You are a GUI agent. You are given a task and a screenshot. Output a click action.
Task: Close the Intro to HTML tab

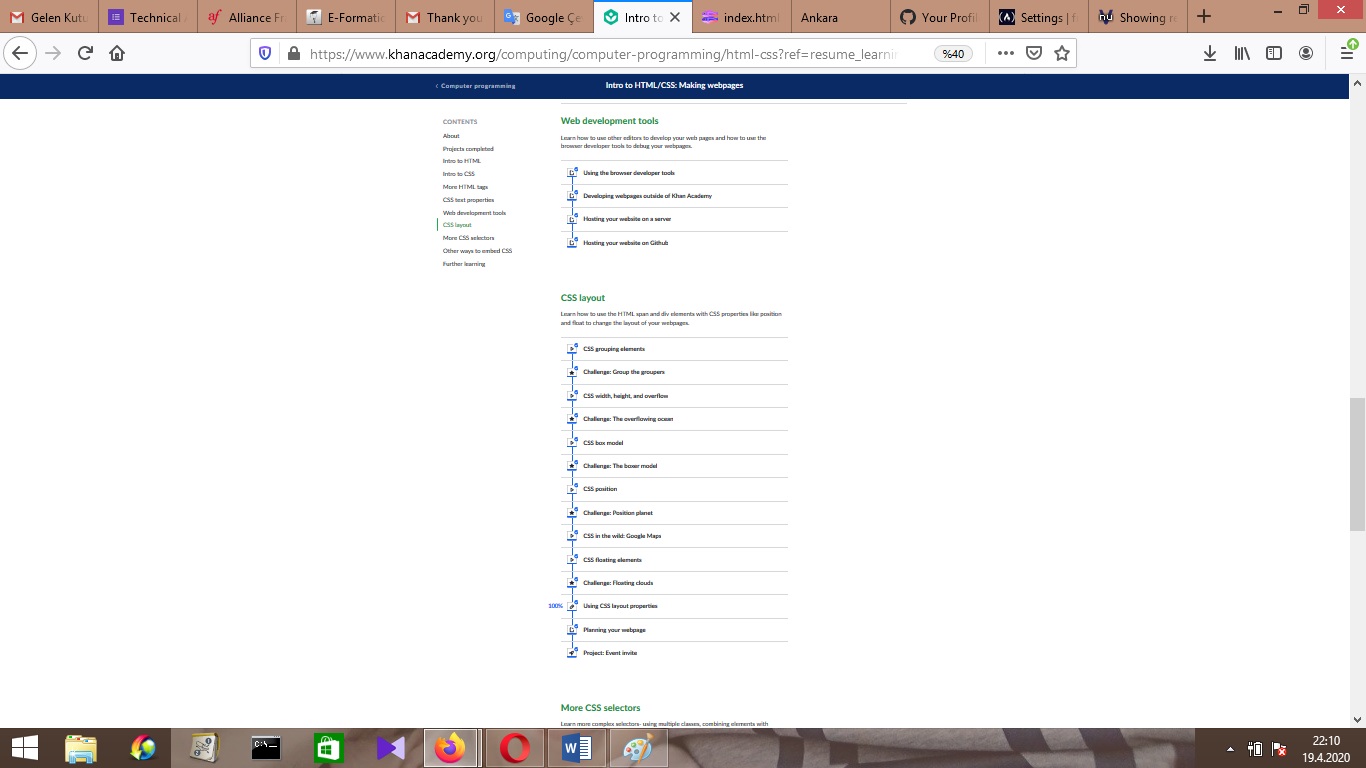(x=675, y=17)
